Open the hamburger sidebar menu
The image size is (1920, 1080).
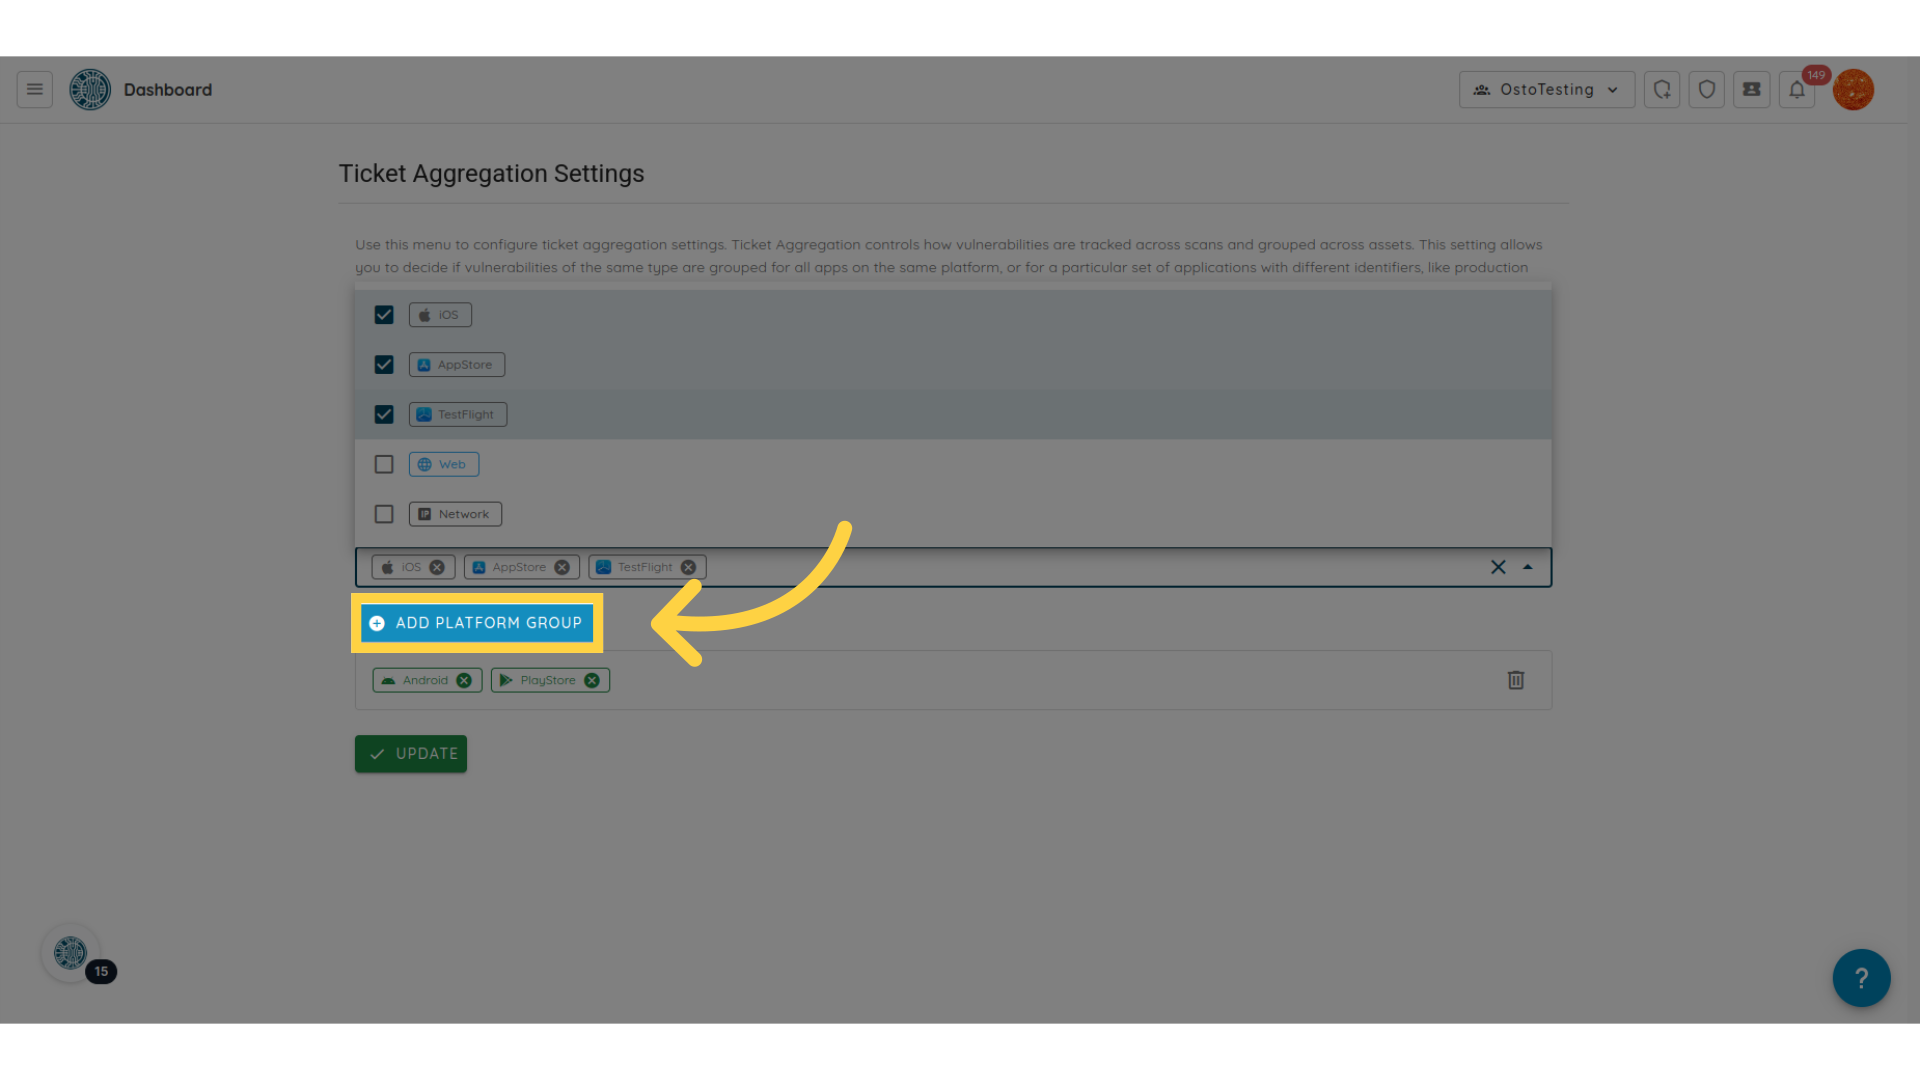click(34, 90)
